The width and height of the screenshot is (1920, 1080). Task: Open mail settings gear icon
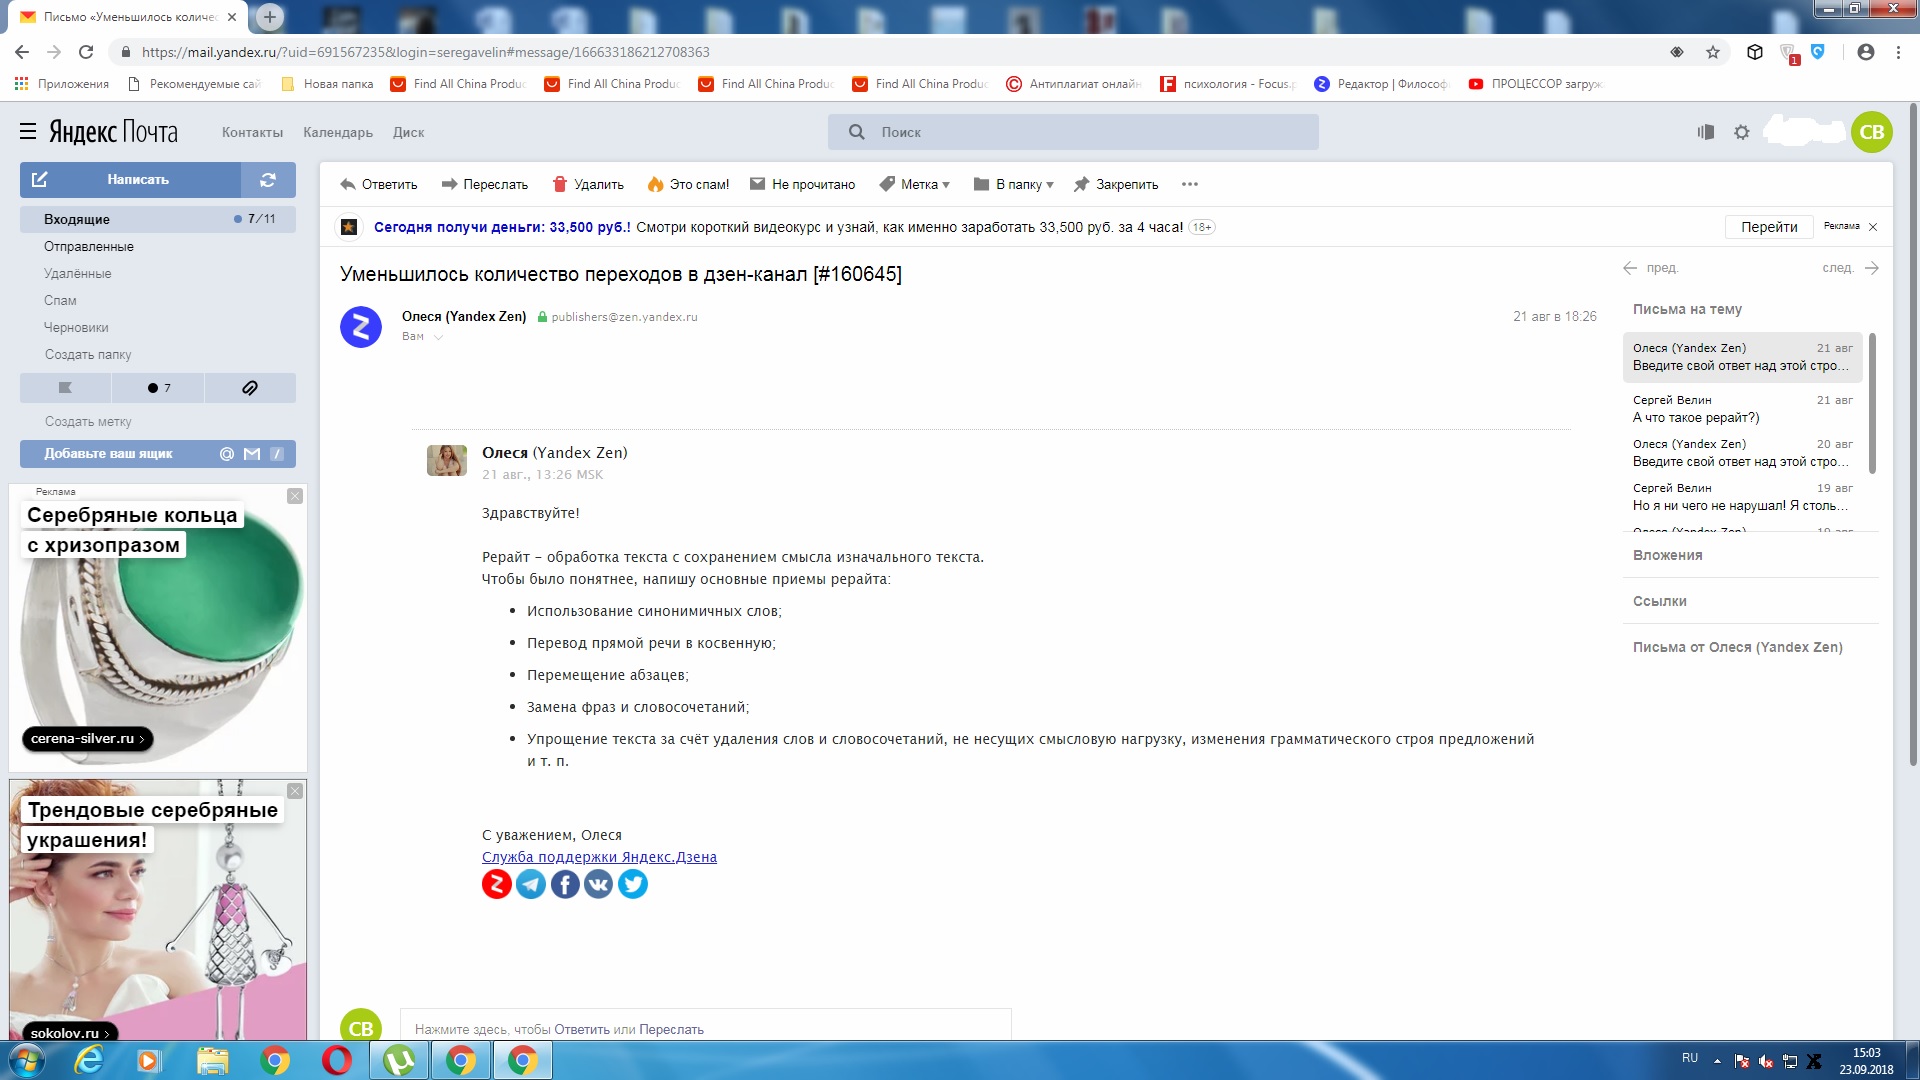(1742, 132)
